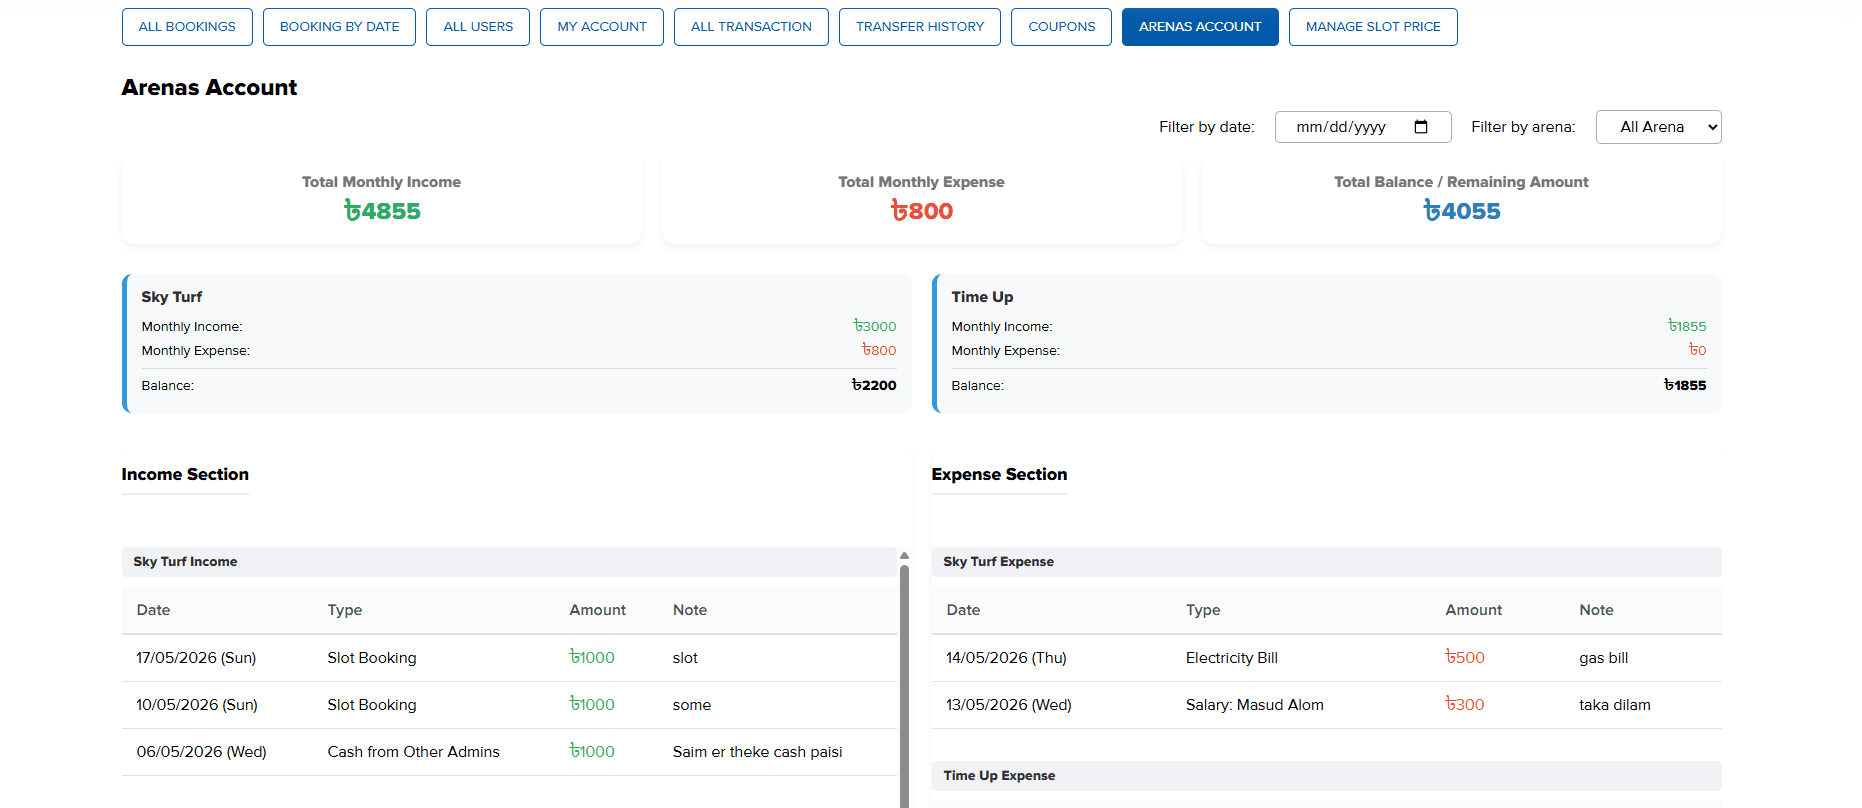
Task: Click the Arenas Account page heading
Action: pos(209,88)
